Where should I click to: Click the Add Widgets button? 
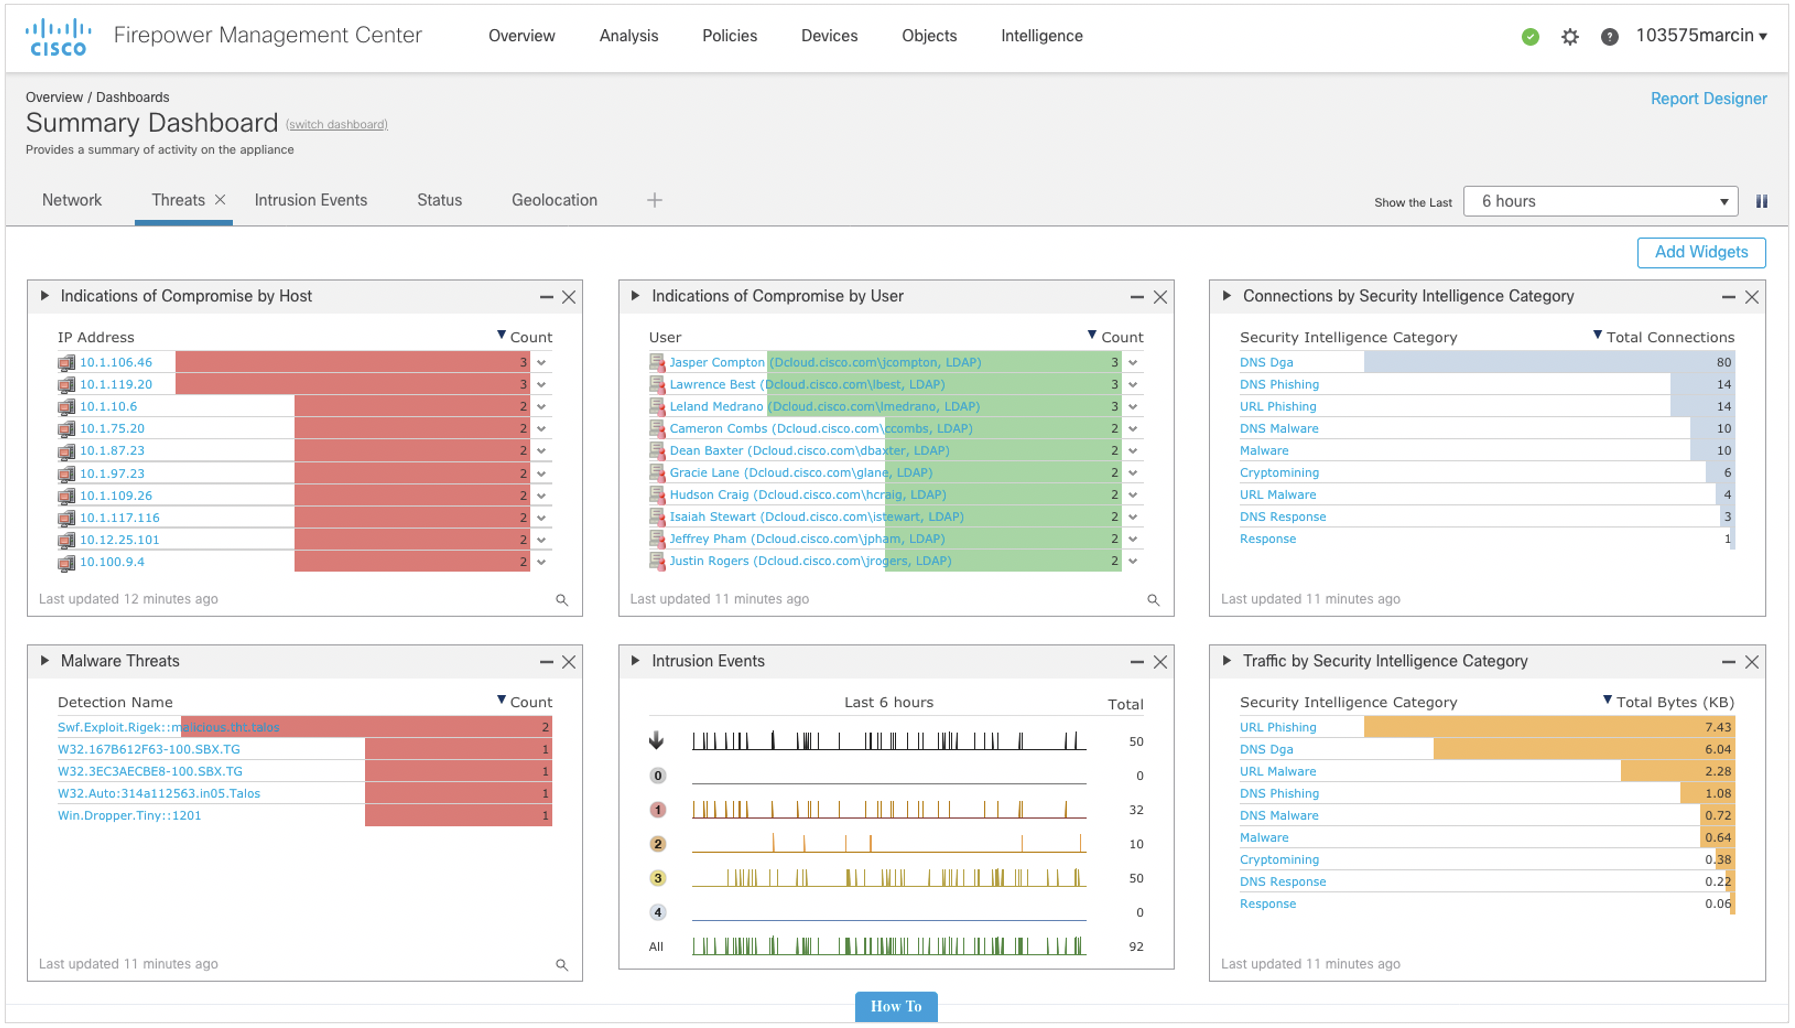(x=1701, y=252)
